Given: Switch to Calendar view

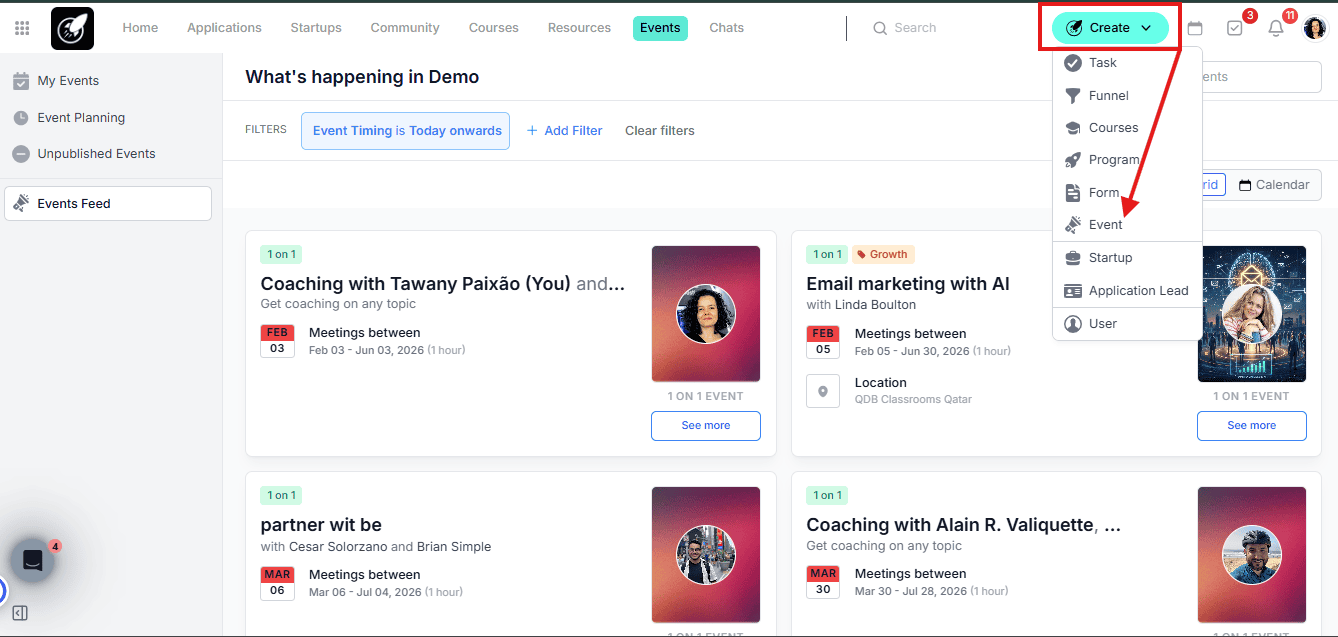Looking at the screenshot, I should pos(1274,185).
